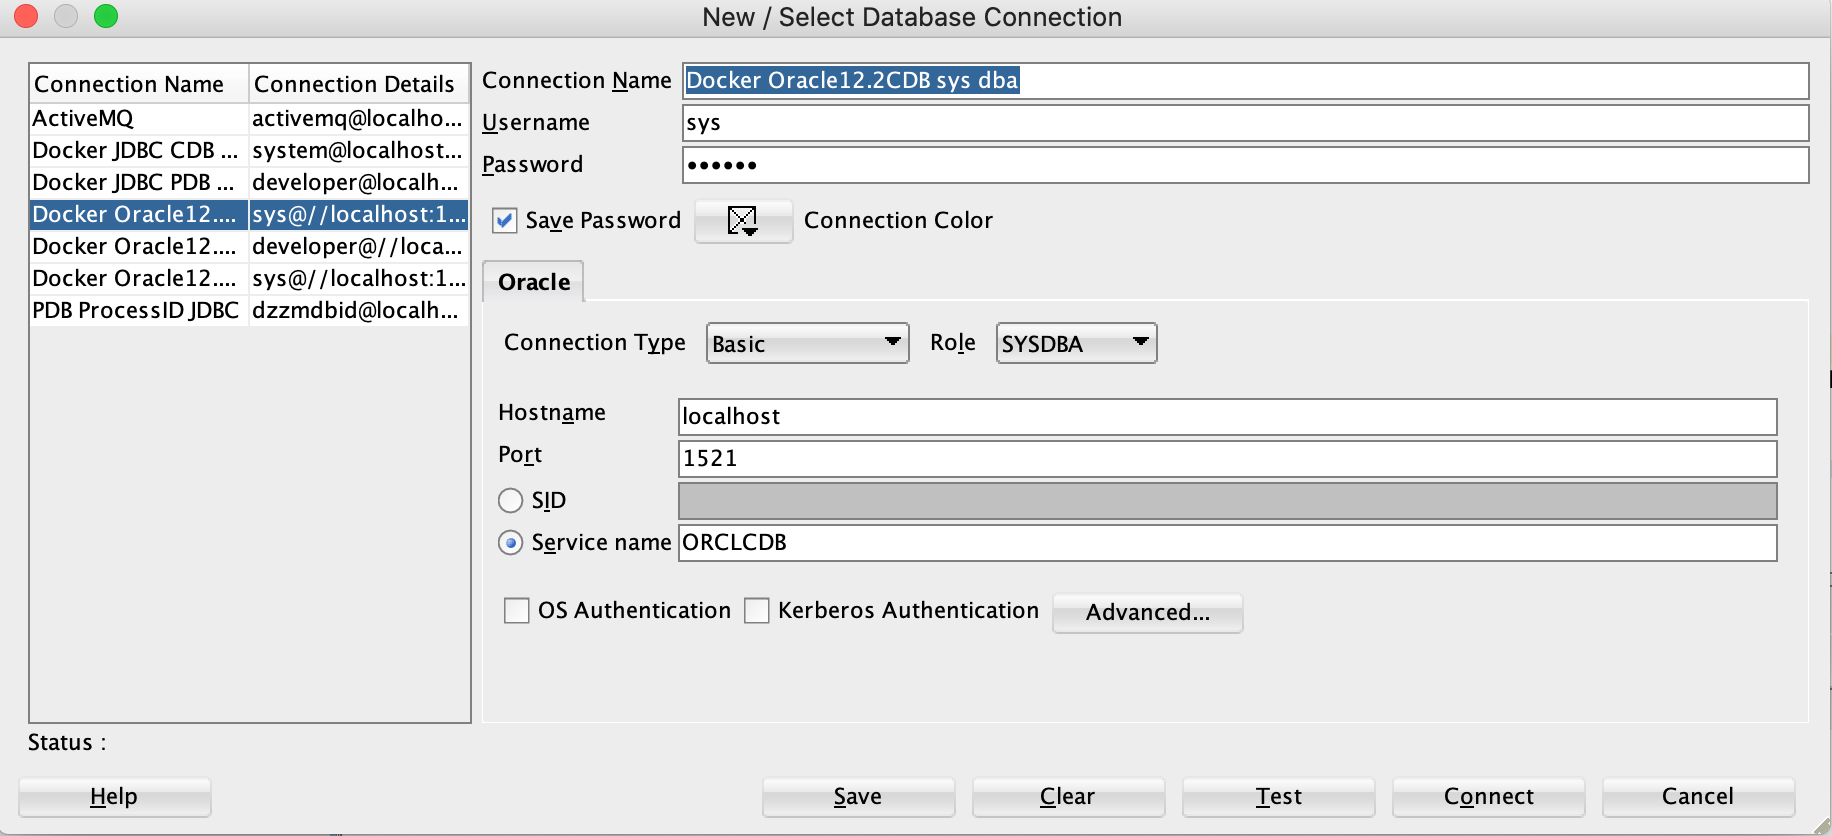Toggle the Save Password checkbox
The height and width of the screenshot is (836, 1832).
[x=506, y=221]
